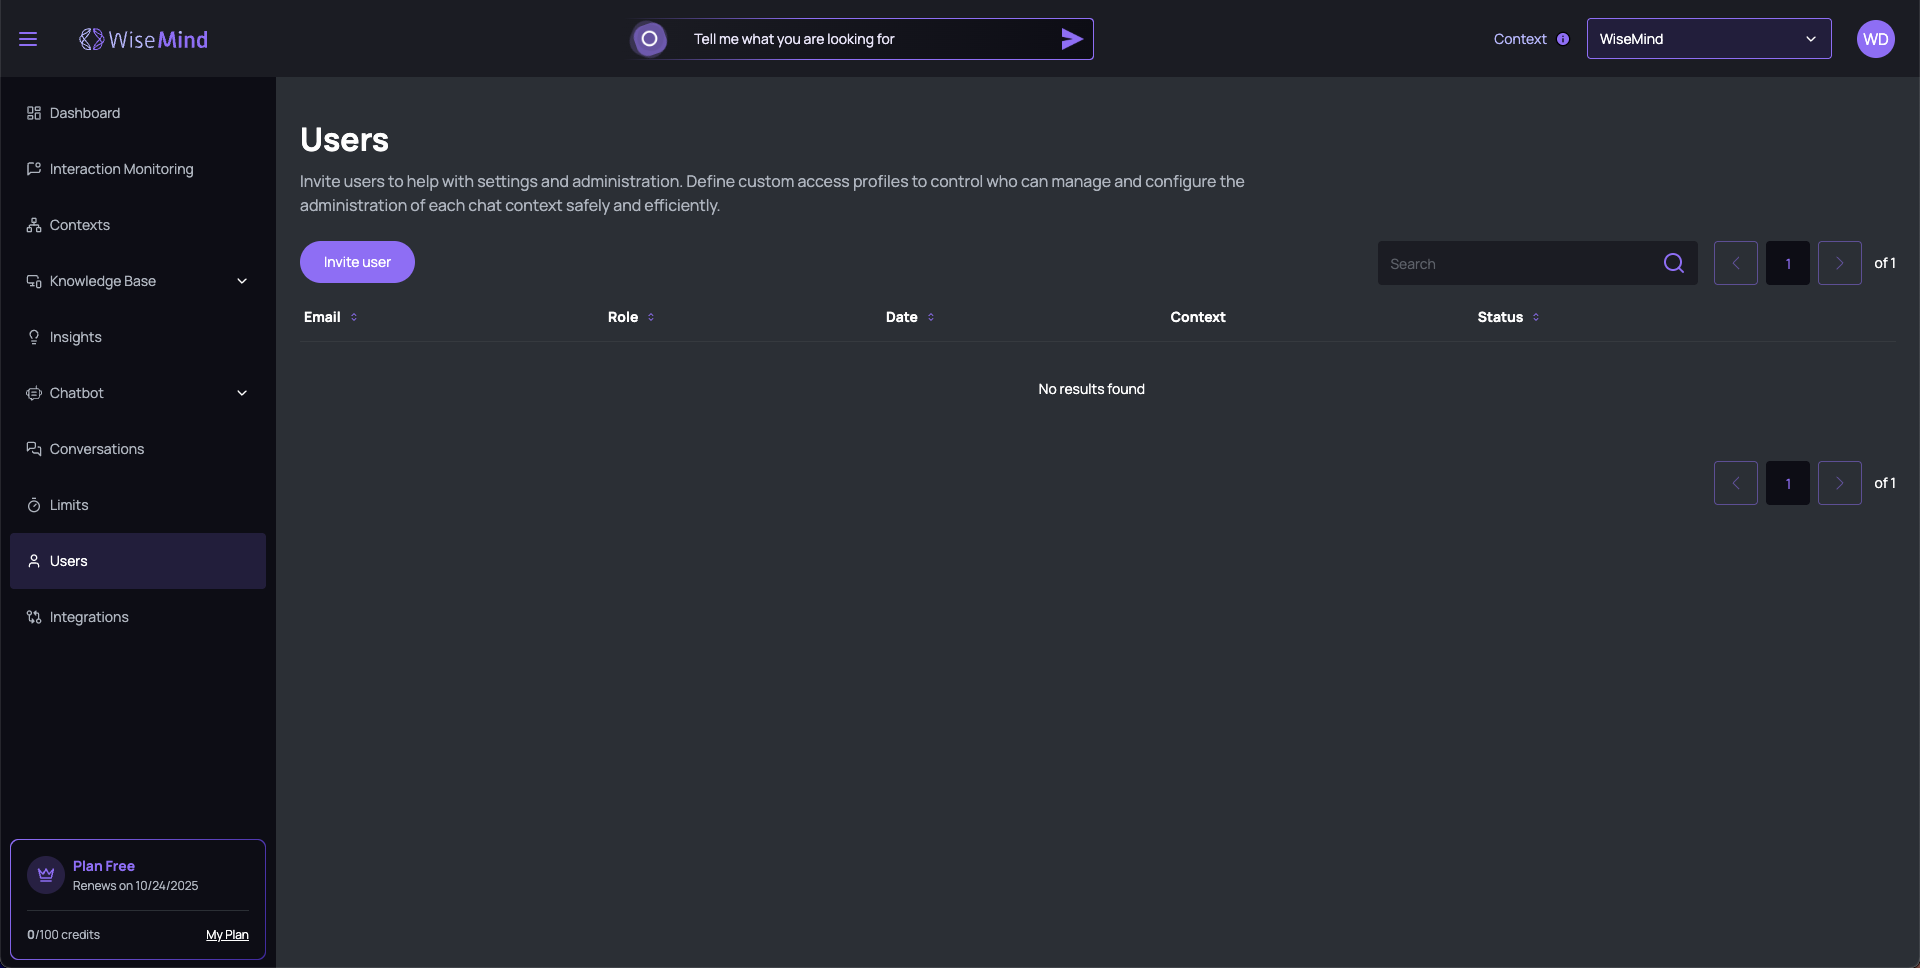Click the assistant circle icon in top bar

[x=649, y=39]
